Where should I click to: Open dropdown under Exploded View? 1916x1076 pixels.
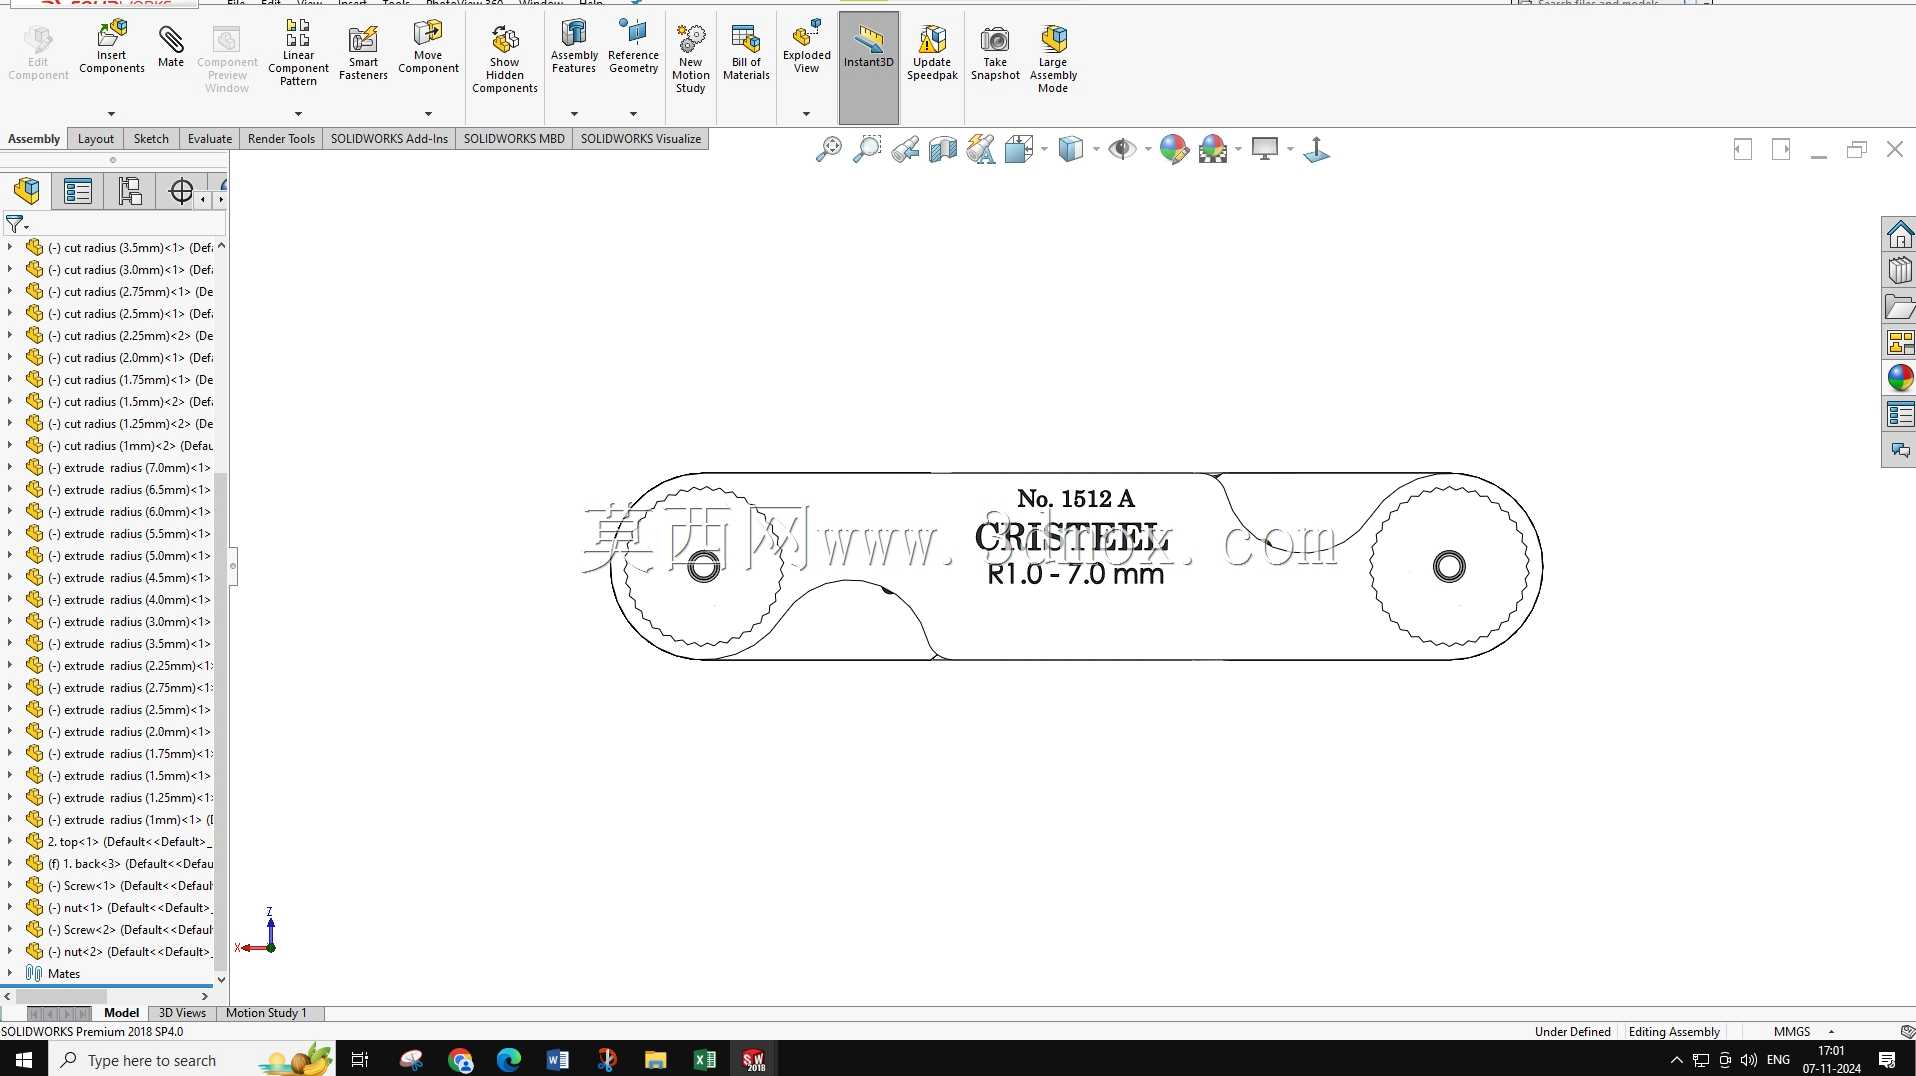click(x=806, y=114)
